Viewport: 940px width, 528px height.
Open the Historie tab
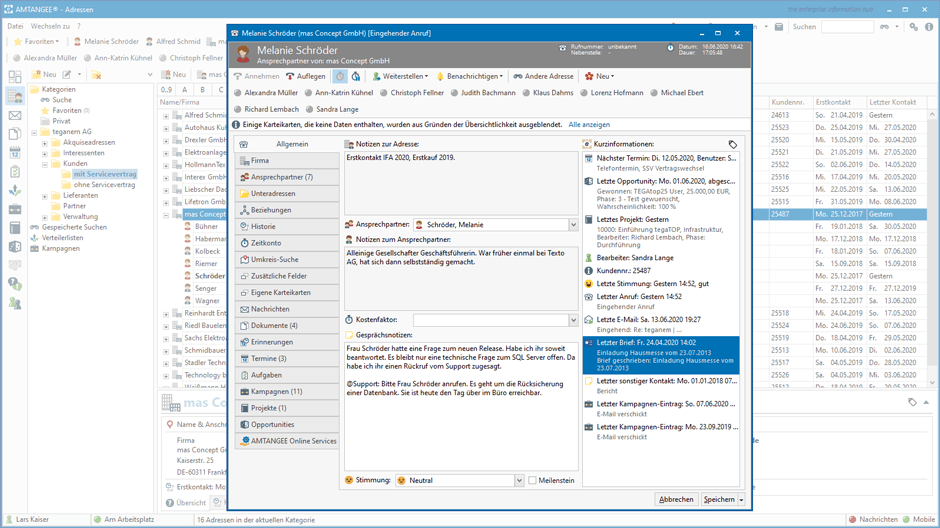(x=287, y=227)
